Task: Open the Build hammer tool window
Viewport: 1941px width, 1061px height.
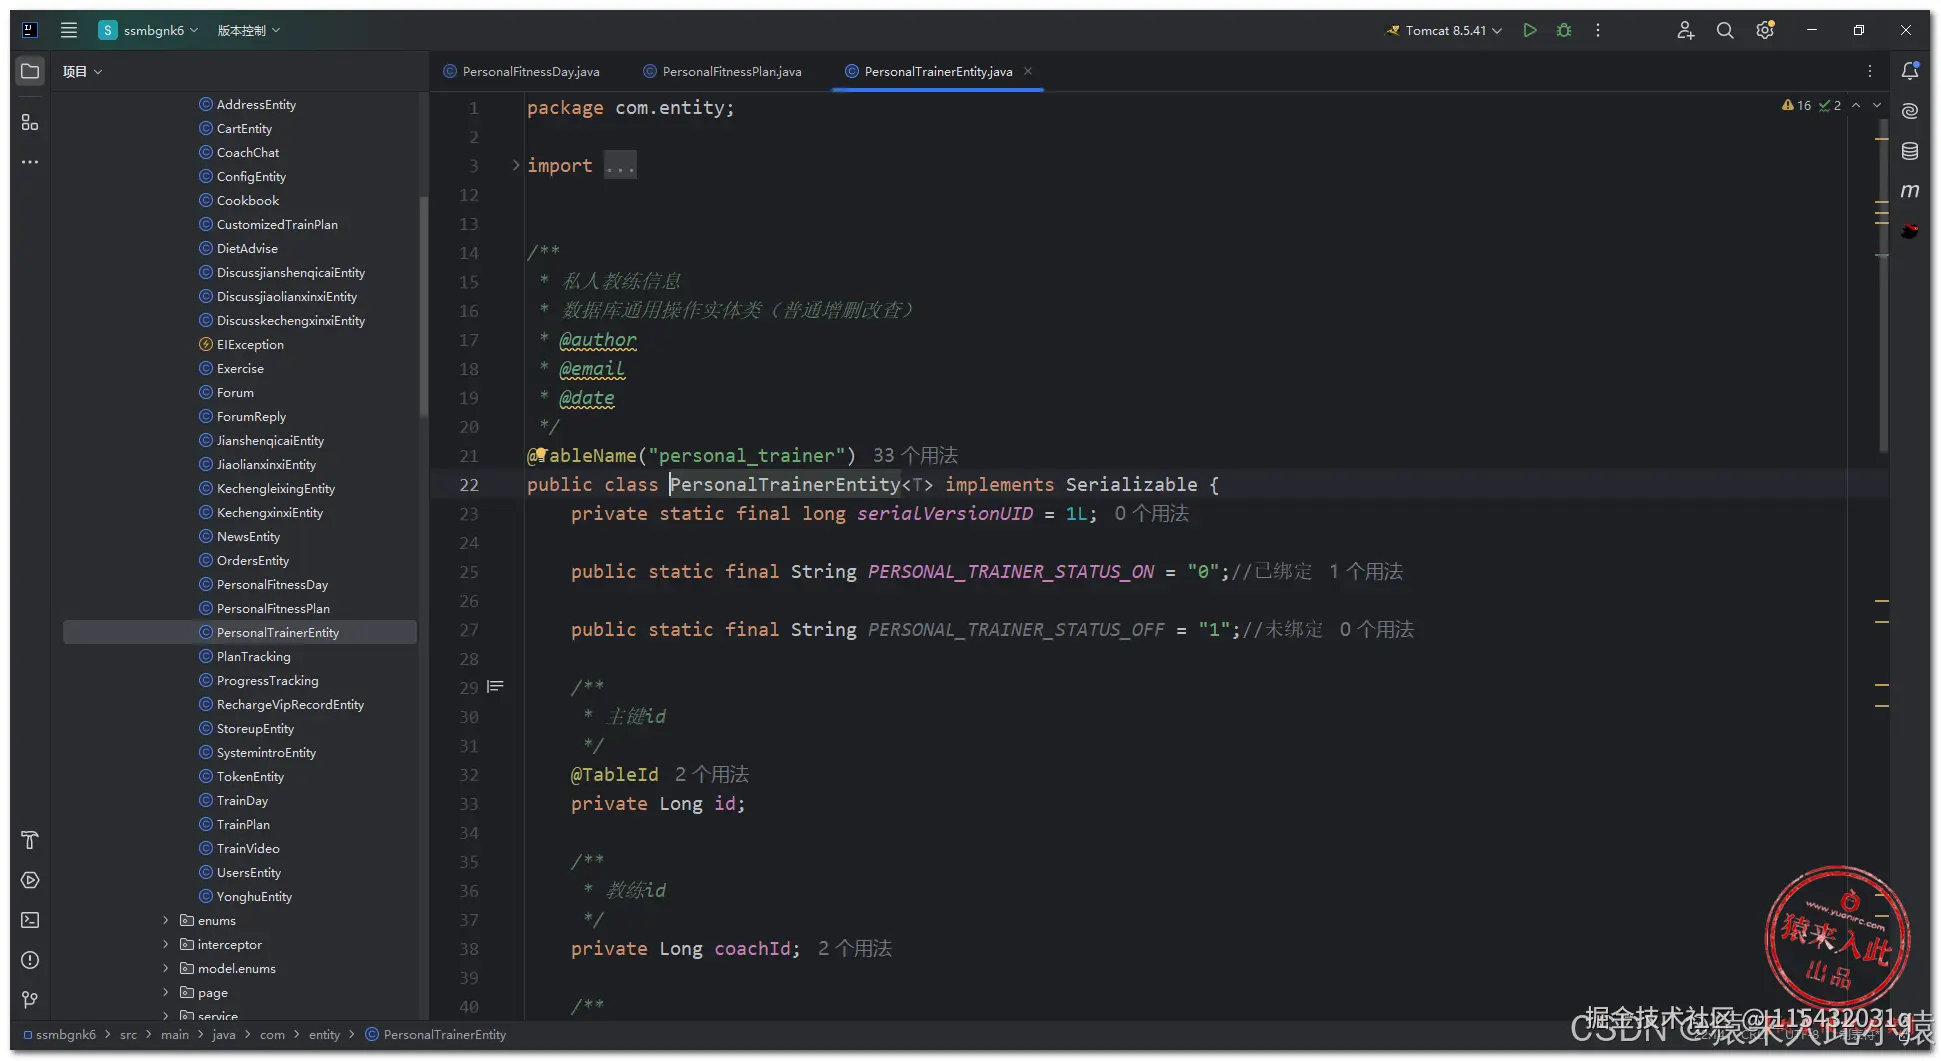Action: click(x=30, y=840)
